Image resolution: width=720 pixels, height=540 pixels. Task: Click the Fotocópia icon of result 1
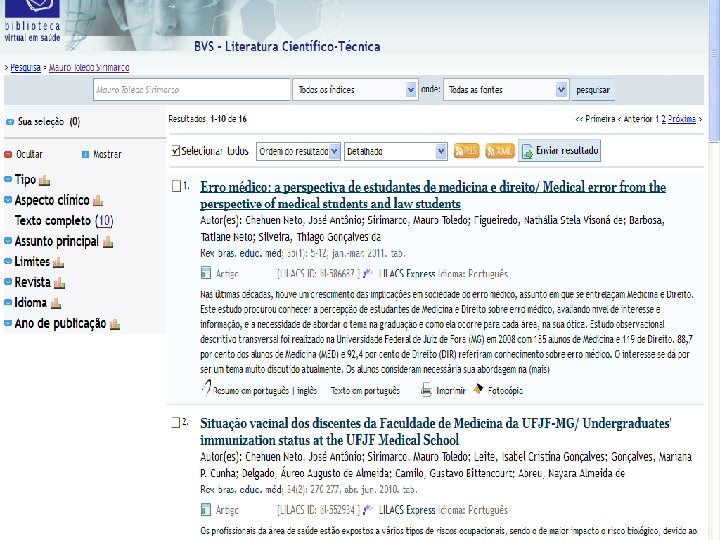point(478,389)
